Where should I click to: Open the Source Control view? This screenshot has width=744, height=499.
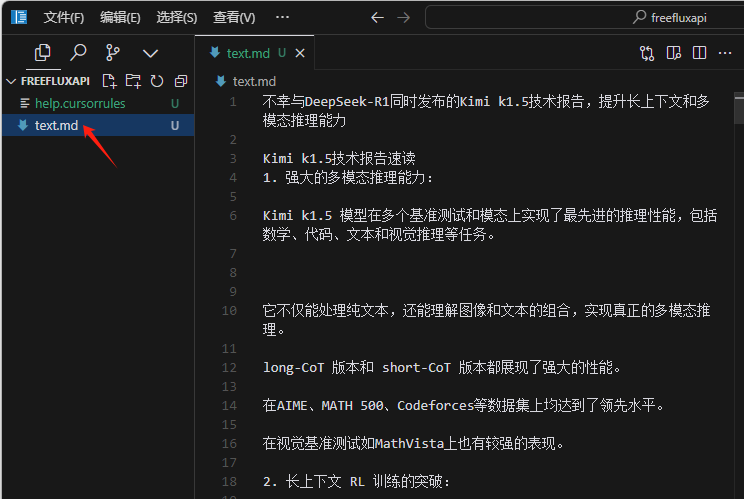(x=112, y=53)
